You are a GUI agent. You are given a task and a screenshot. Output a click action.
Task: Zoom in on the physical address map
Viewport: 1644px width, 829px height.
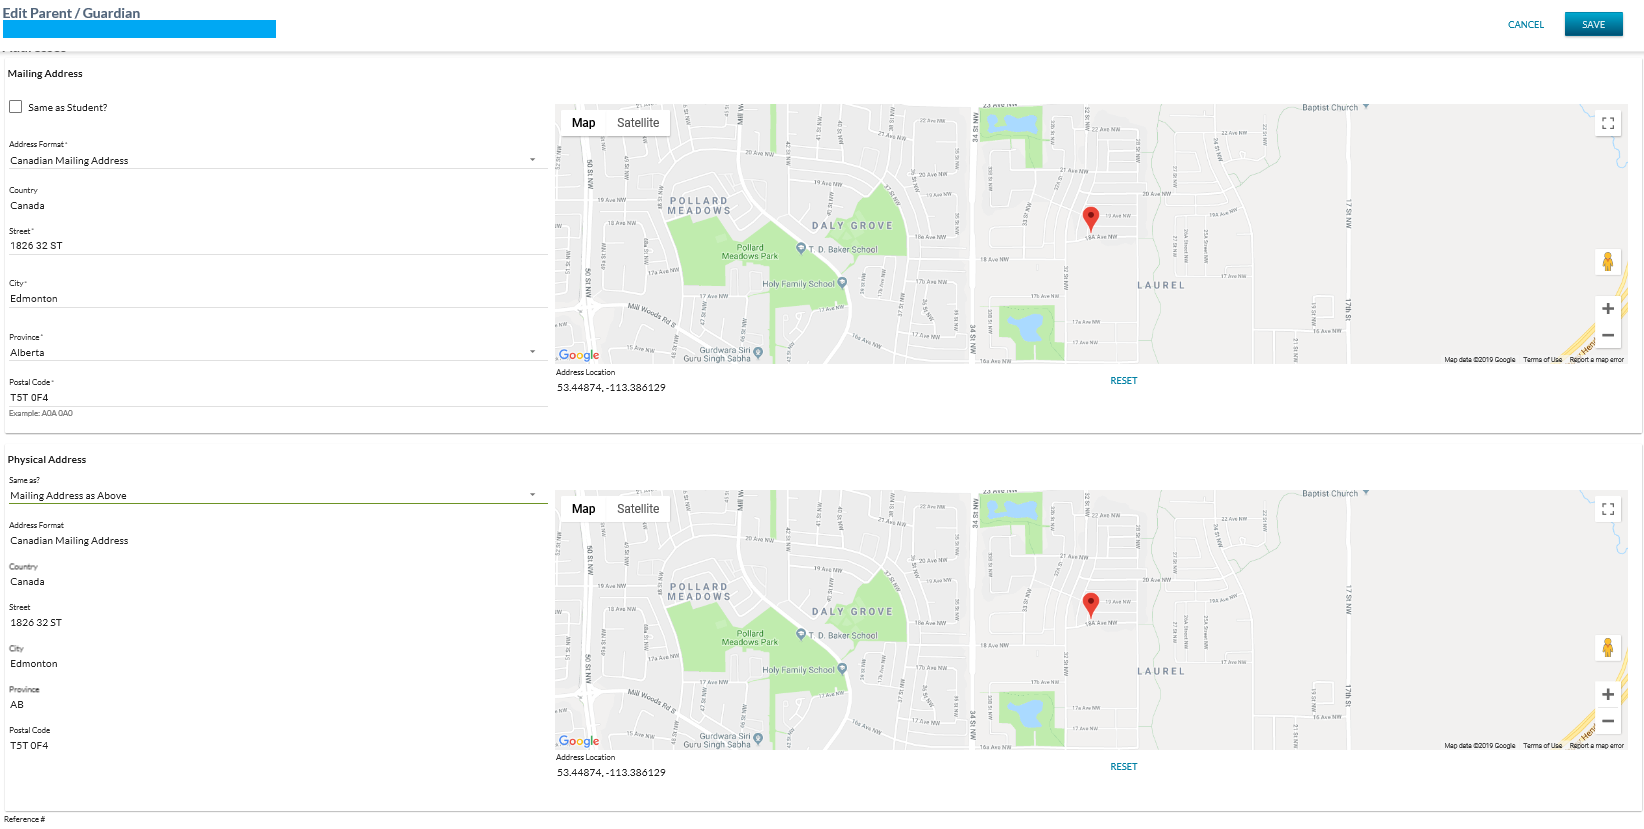pos(1607,695)
